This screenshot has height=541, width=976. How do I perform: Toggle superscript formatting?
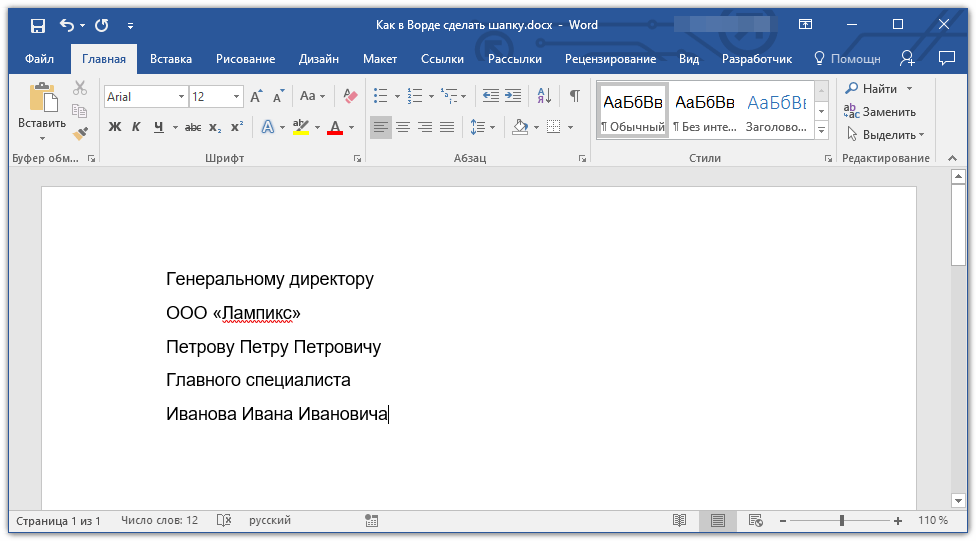(237, 127)
